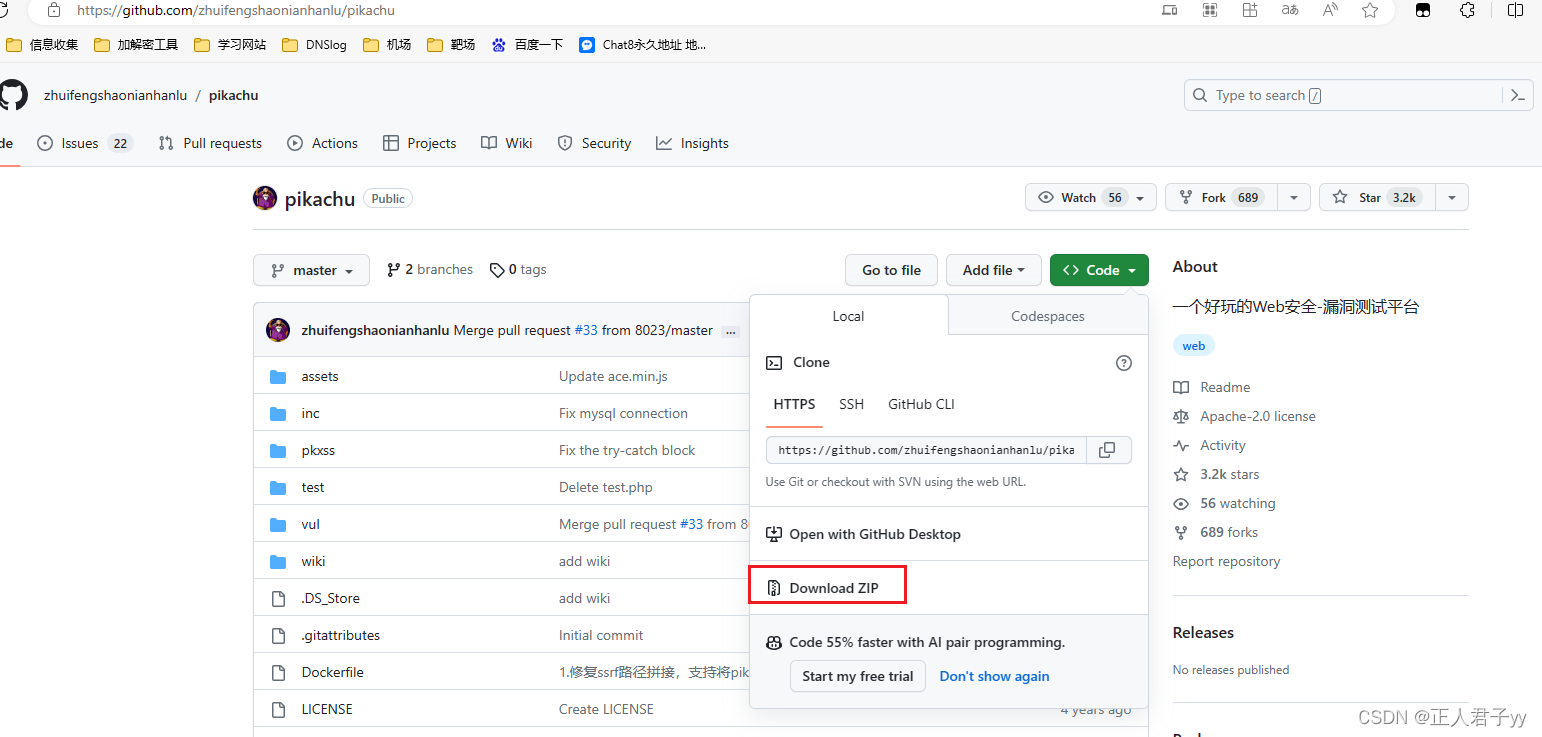The image size is (1542, 737).
Task: Open the pkxss folder
Action: tap(318, 451)
